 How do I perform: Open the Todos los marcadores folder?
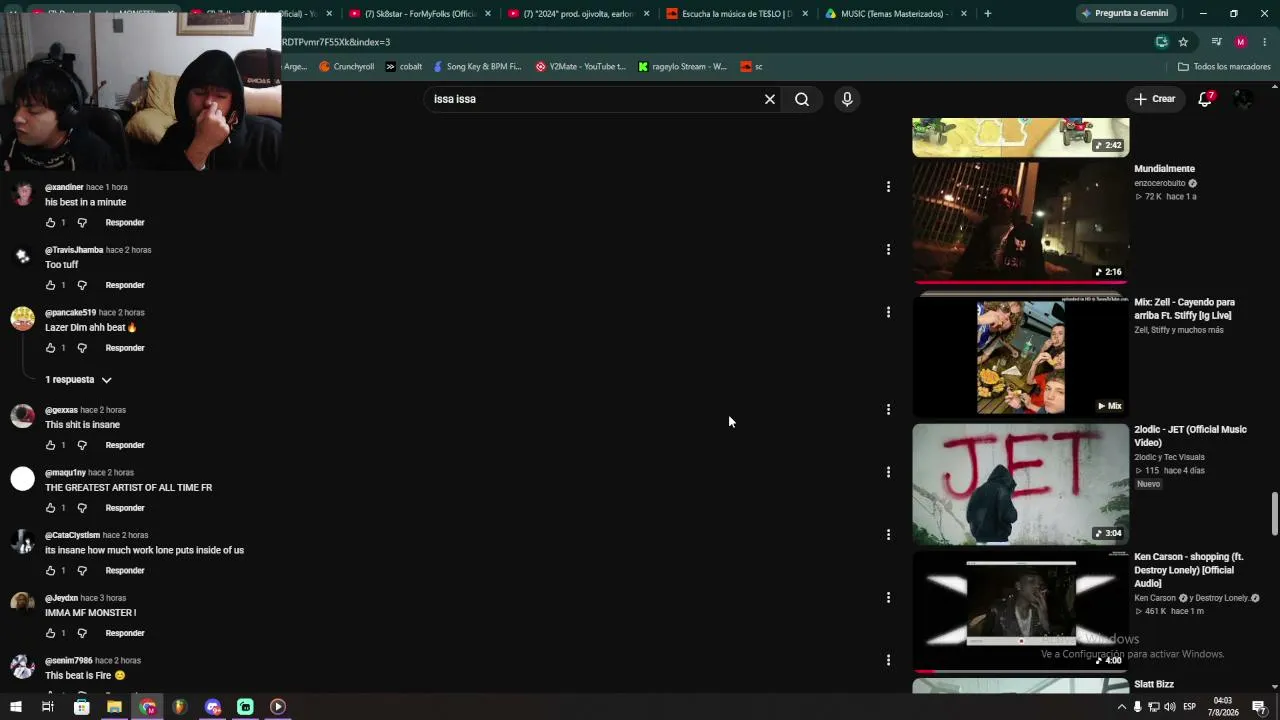[1224, 67]
